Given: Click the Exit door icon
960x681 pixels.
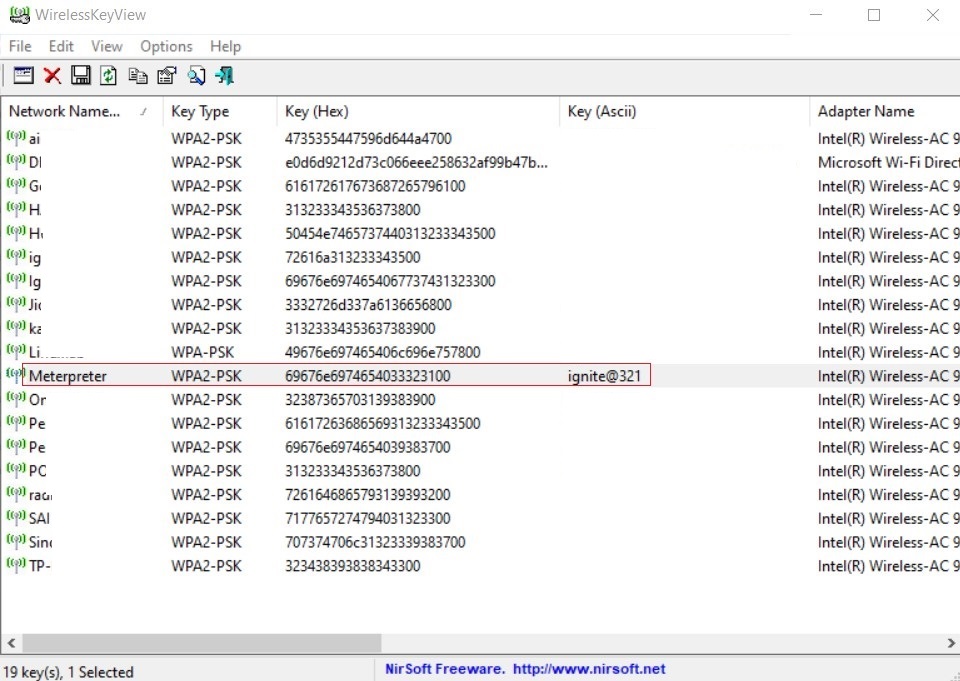Looking at the screenshot, I should (224, 75).
